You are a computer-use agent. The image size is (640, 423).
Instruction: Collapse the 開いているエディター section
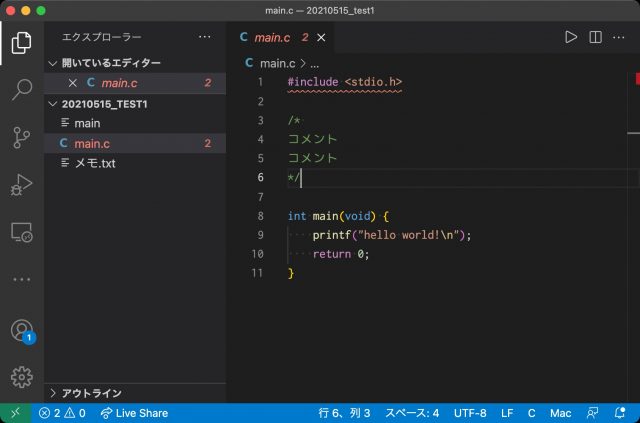pos(135,63)
